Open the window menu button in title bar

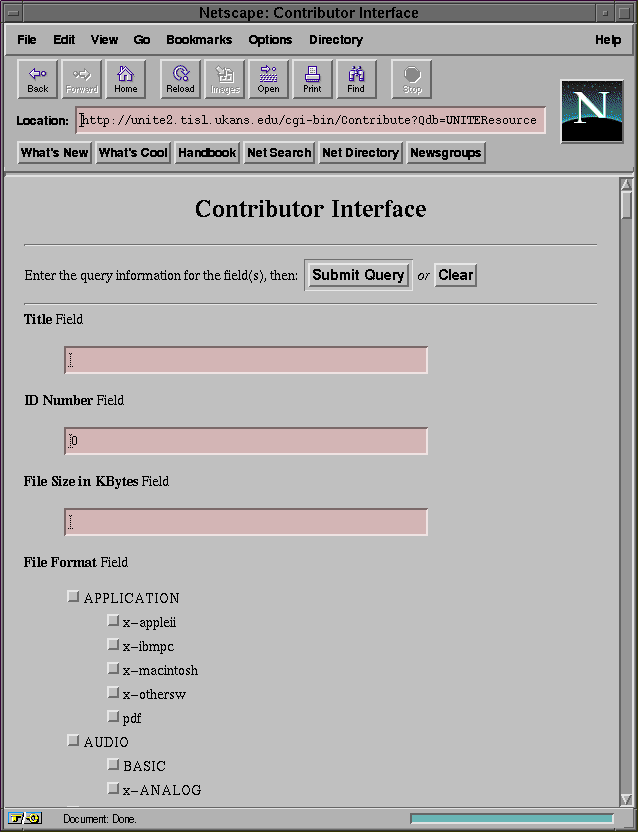13,13
